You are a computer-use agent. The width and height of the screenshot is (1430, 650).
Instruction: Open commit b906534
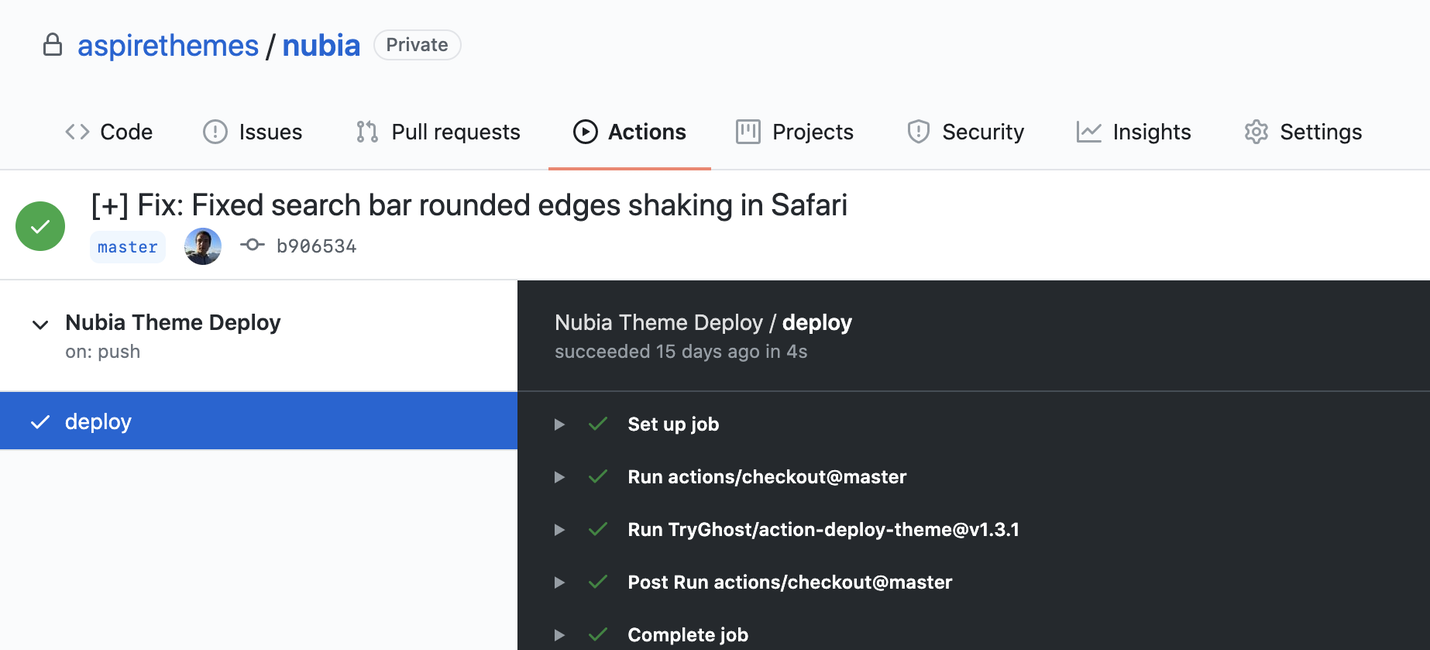coord(316,246)
